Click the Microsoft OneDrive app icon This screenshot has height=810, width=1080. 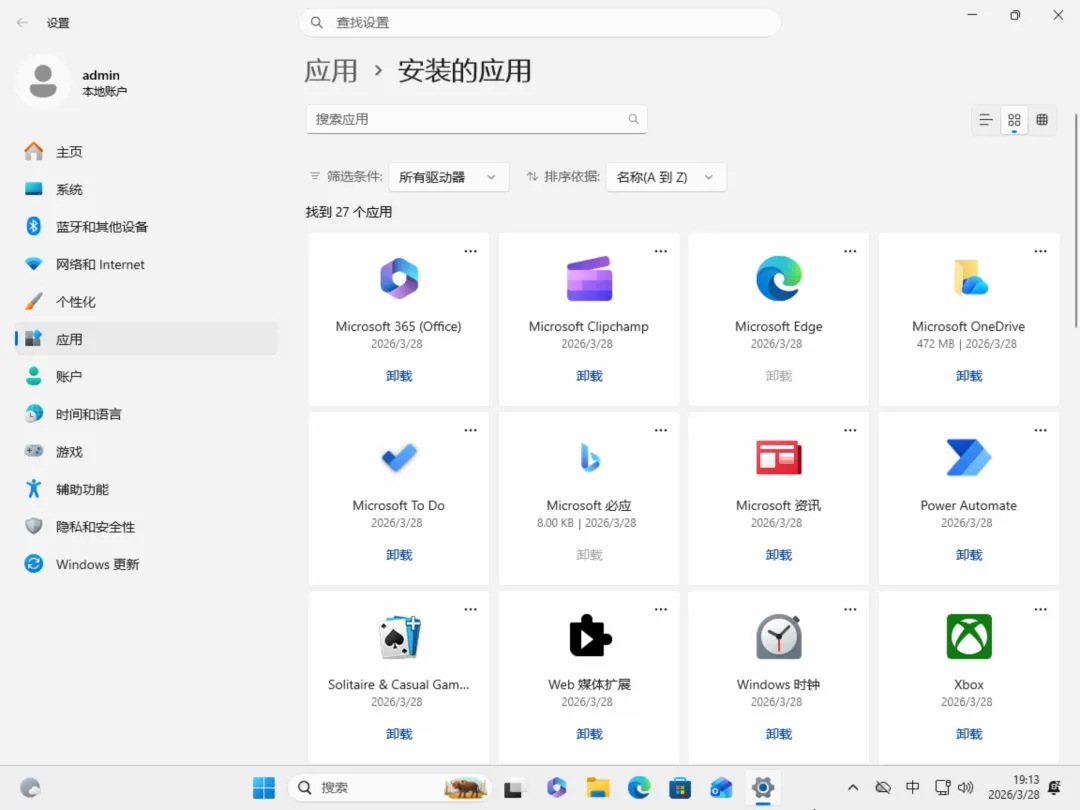point(969,278)
